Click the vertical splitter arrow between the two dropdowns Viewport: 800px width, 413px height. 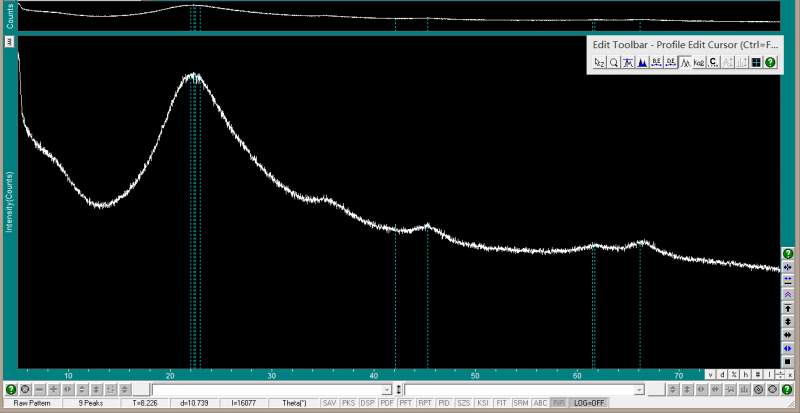(x=398, y=390)
